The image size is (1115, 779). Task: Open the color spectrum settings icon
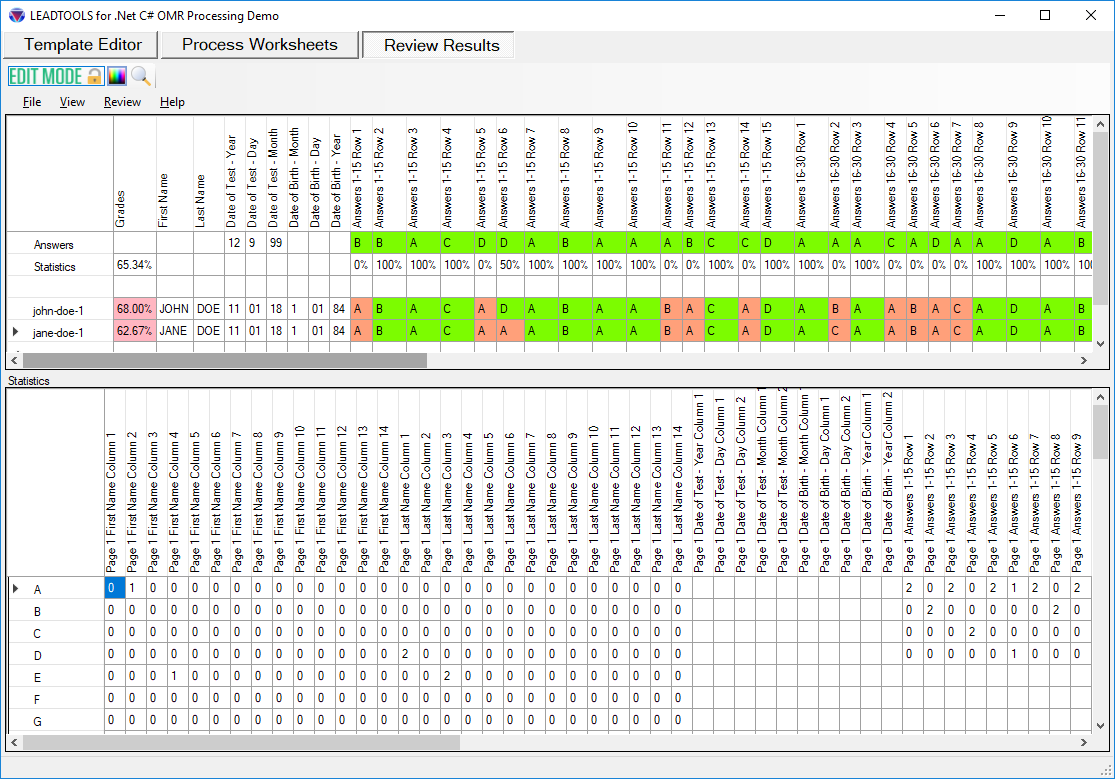[117, 76]
